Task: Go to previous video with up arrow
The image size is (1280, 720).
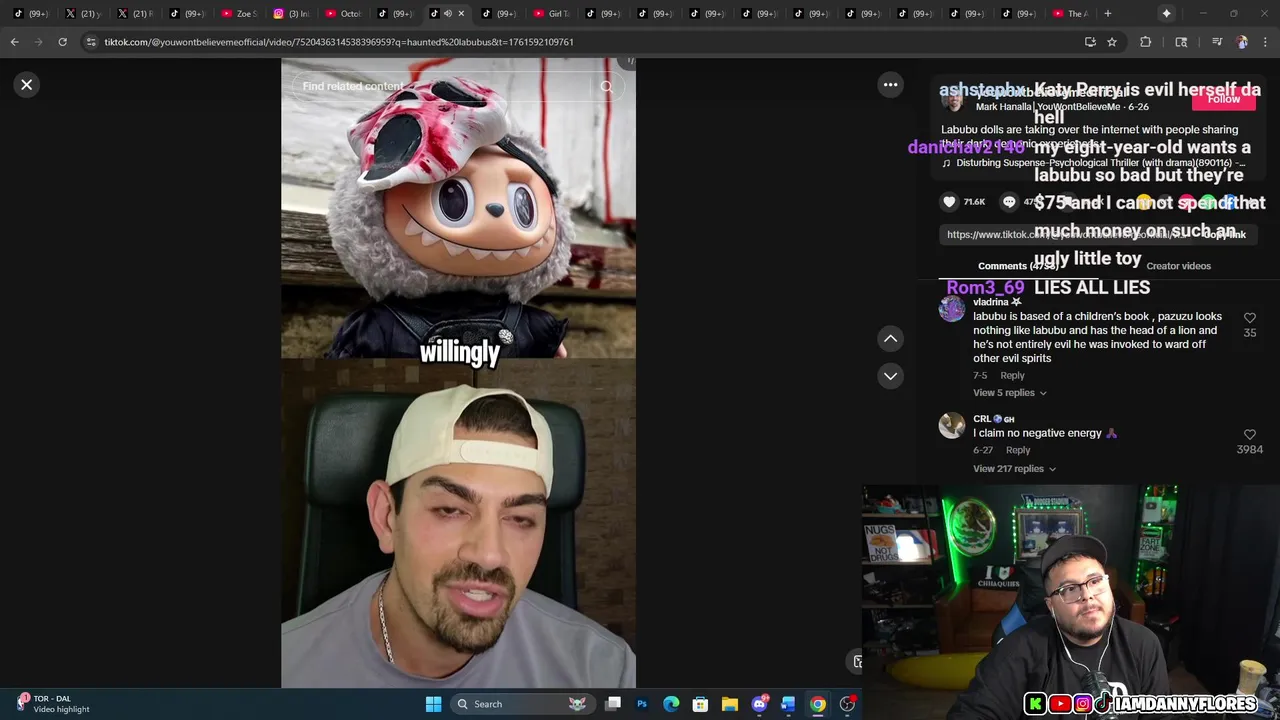Action: coord(890,339)
